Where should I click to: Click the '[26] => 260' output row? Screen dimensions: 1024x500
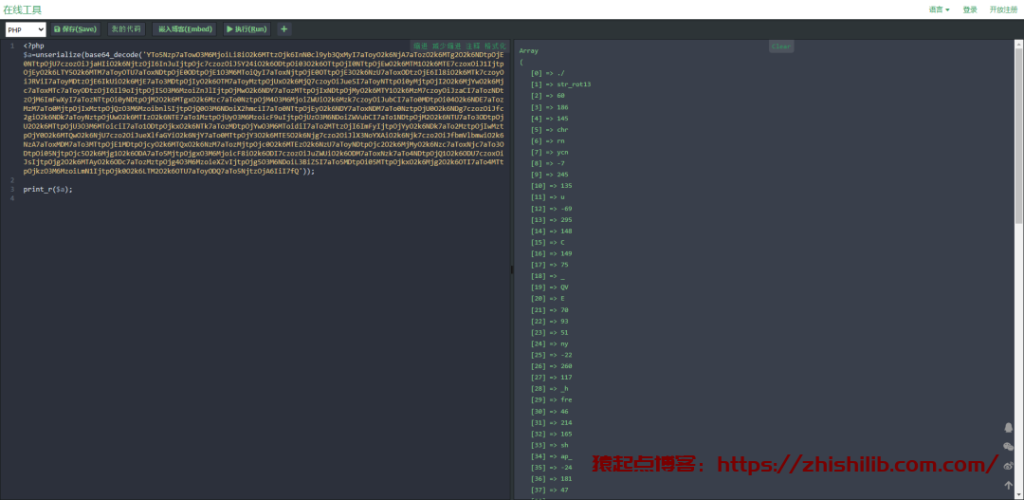[551, 366]
